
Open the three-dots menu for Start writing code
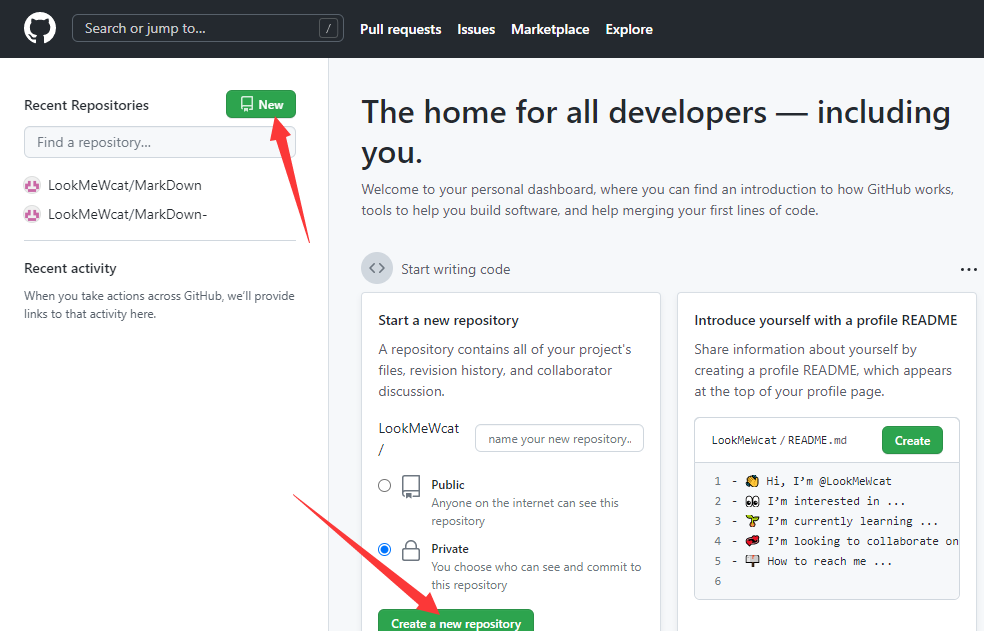tap(968, 269)
